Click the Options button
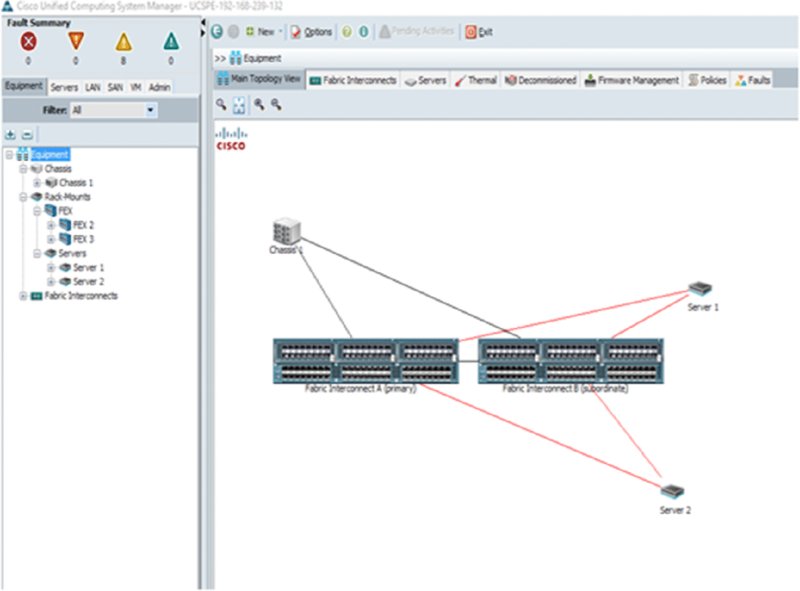This screenshot has width=800, height=591. pyautogui.click(x=311, y=32)
